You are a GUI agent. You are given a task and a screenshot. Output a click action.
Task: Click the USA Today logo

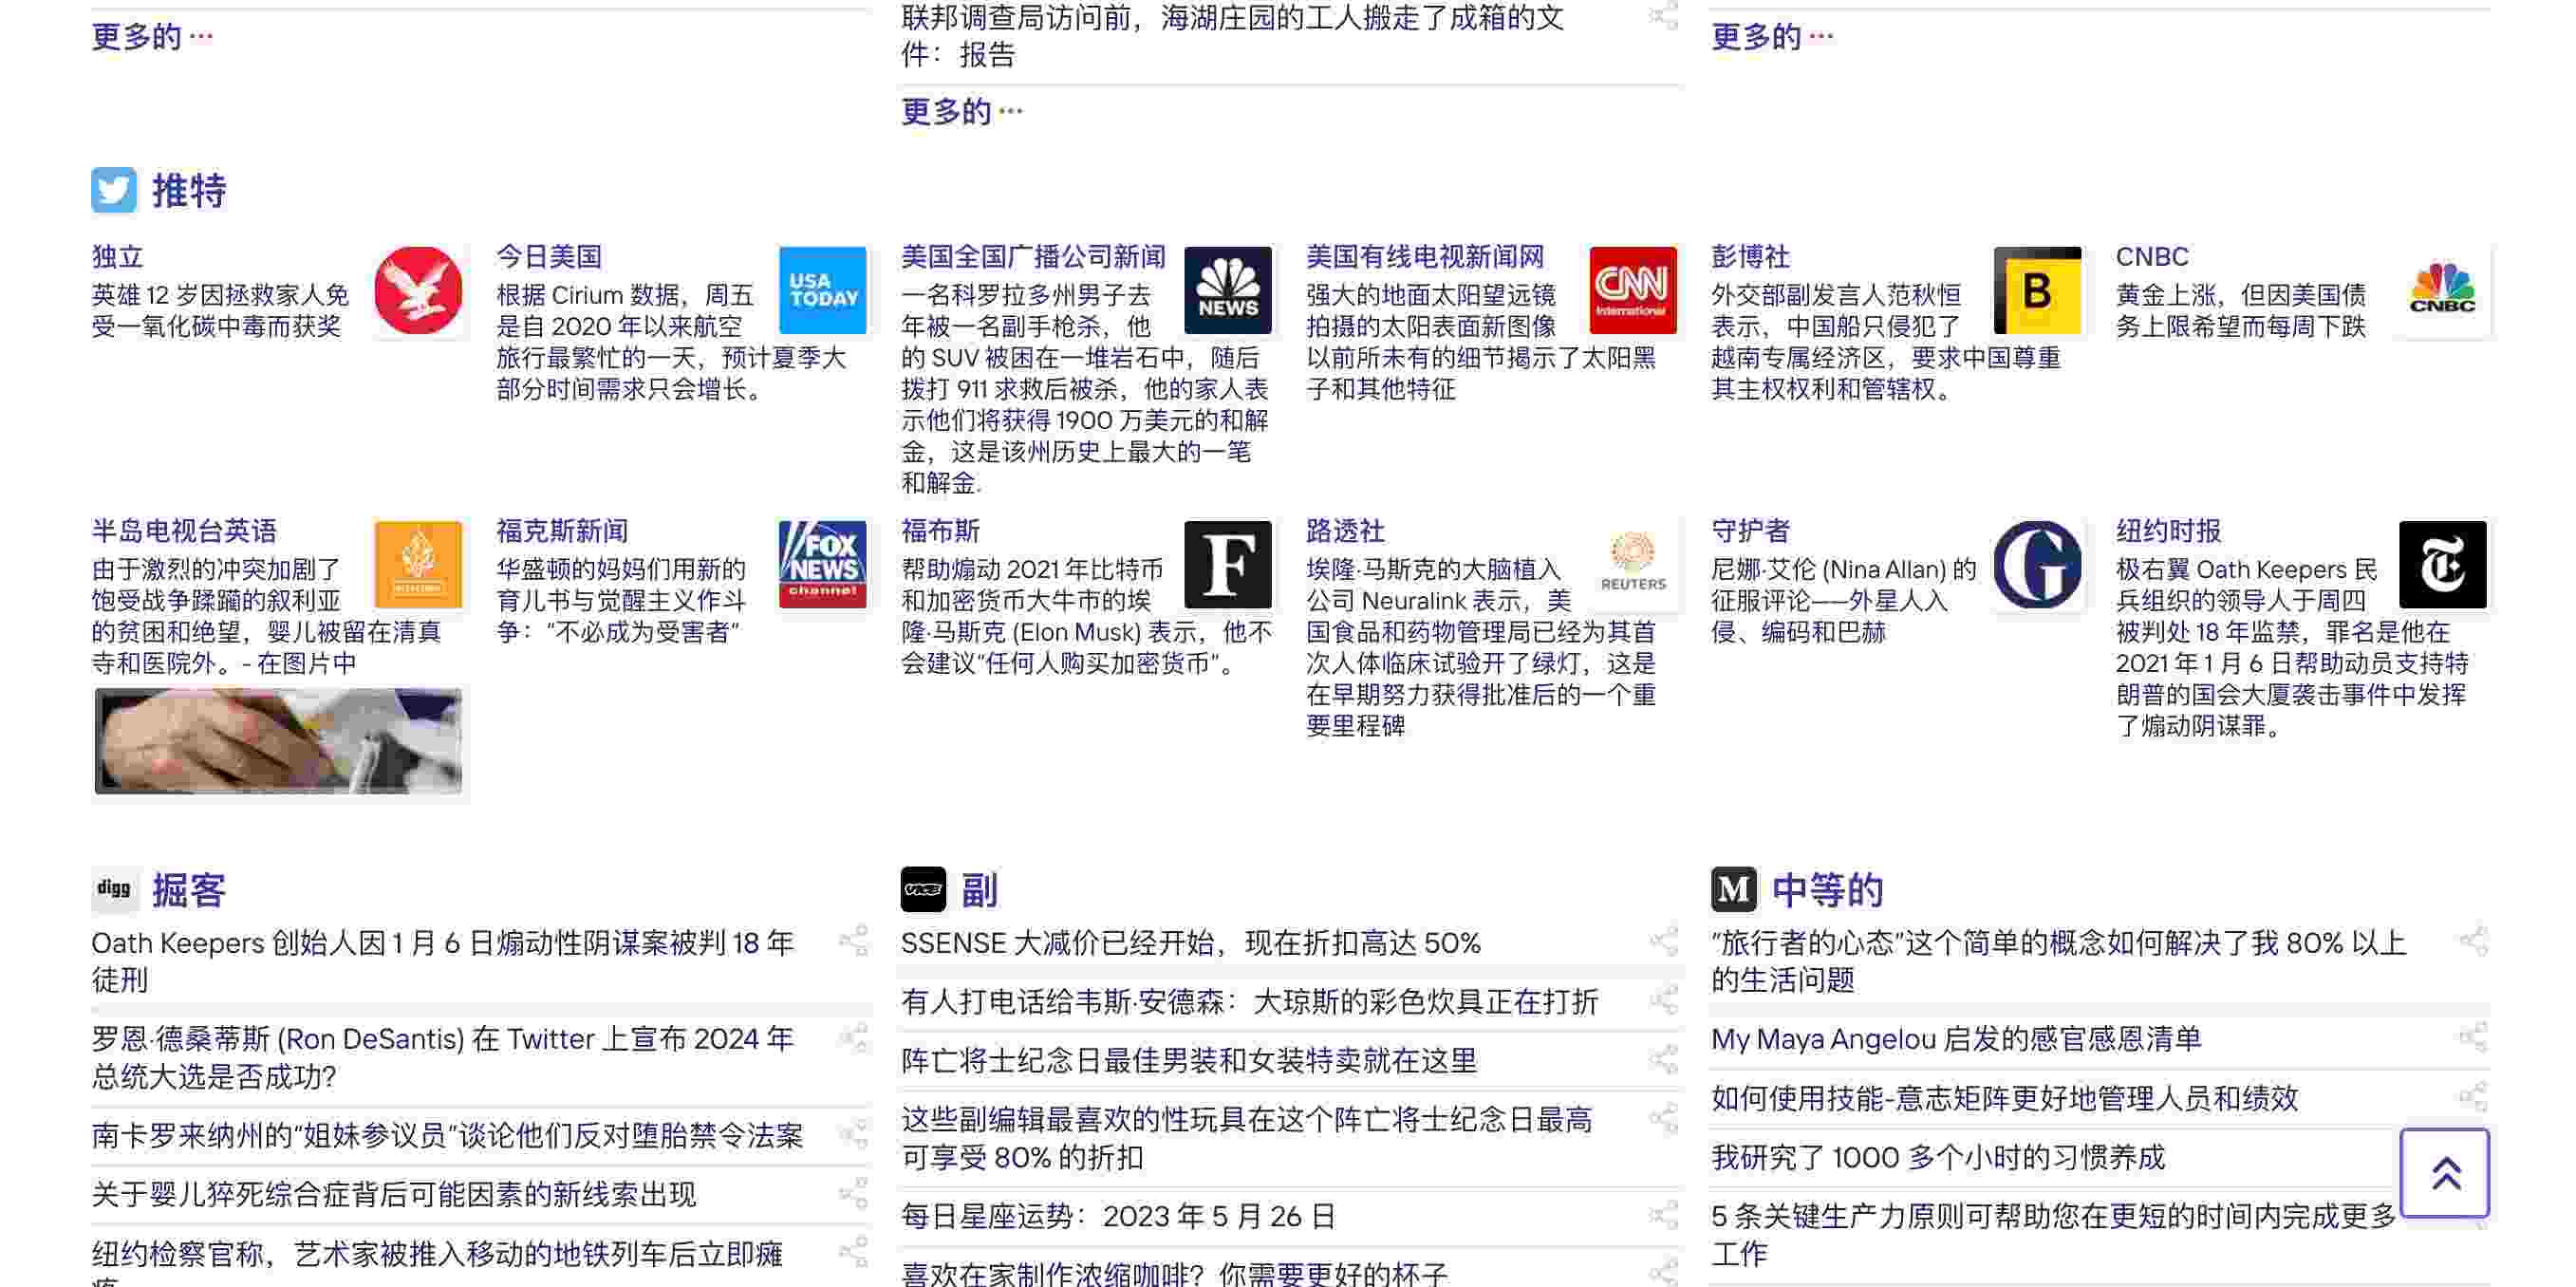822,291
